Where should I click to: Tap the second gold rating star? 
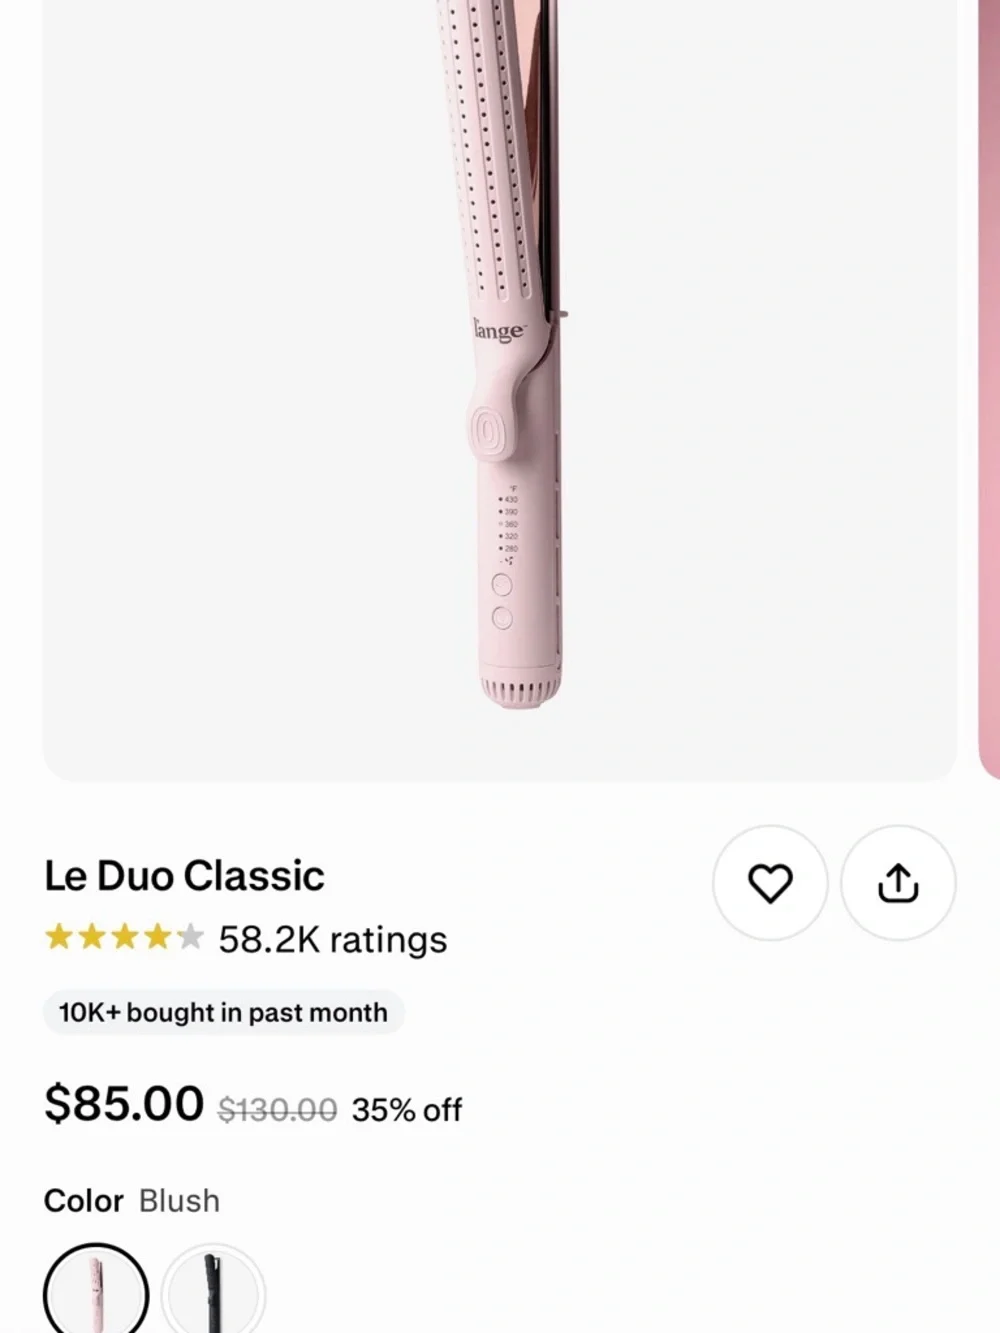92,937
